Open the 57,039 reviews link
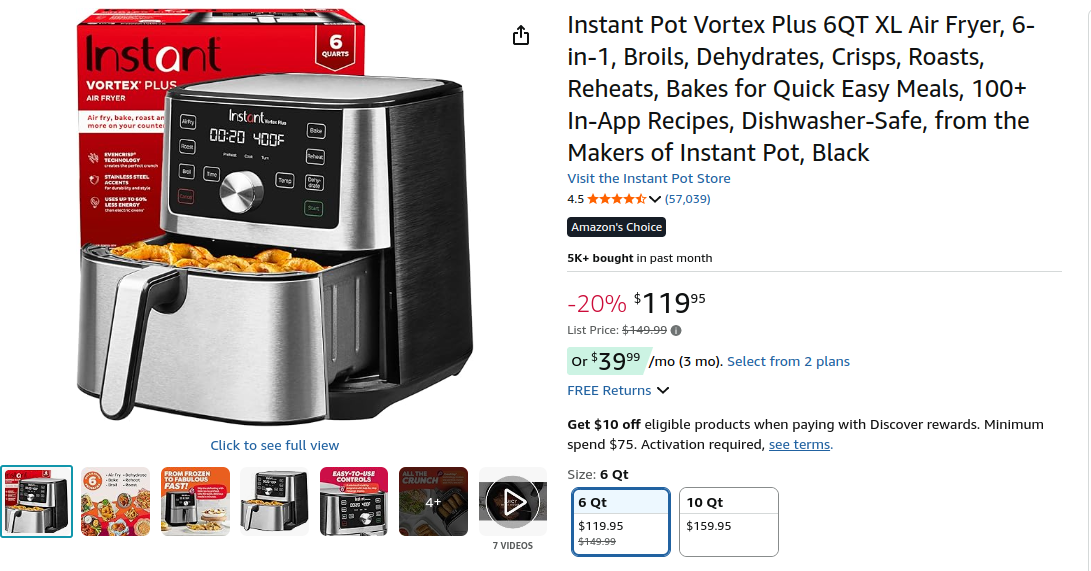 click(687, 199)
